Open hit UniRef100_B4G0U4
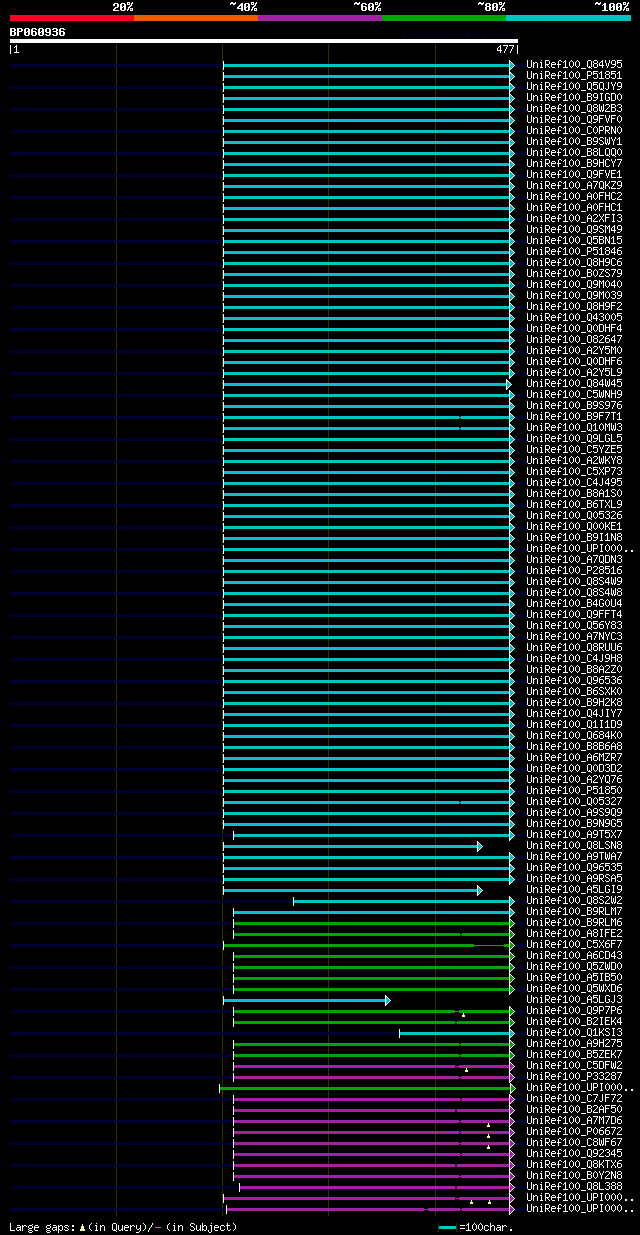The image size is (640, 1235). (x=574, y=603)
